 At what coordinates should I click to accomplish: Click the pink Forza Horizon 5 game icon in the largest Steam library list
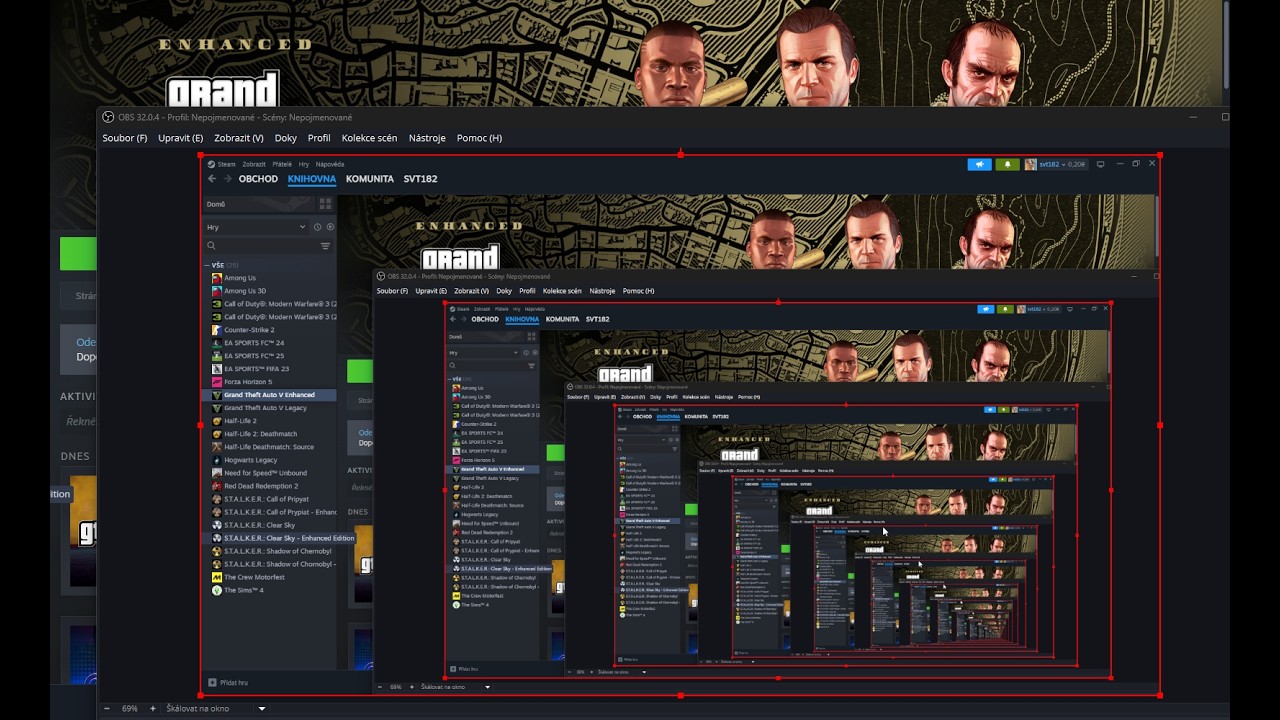point(217,382)
